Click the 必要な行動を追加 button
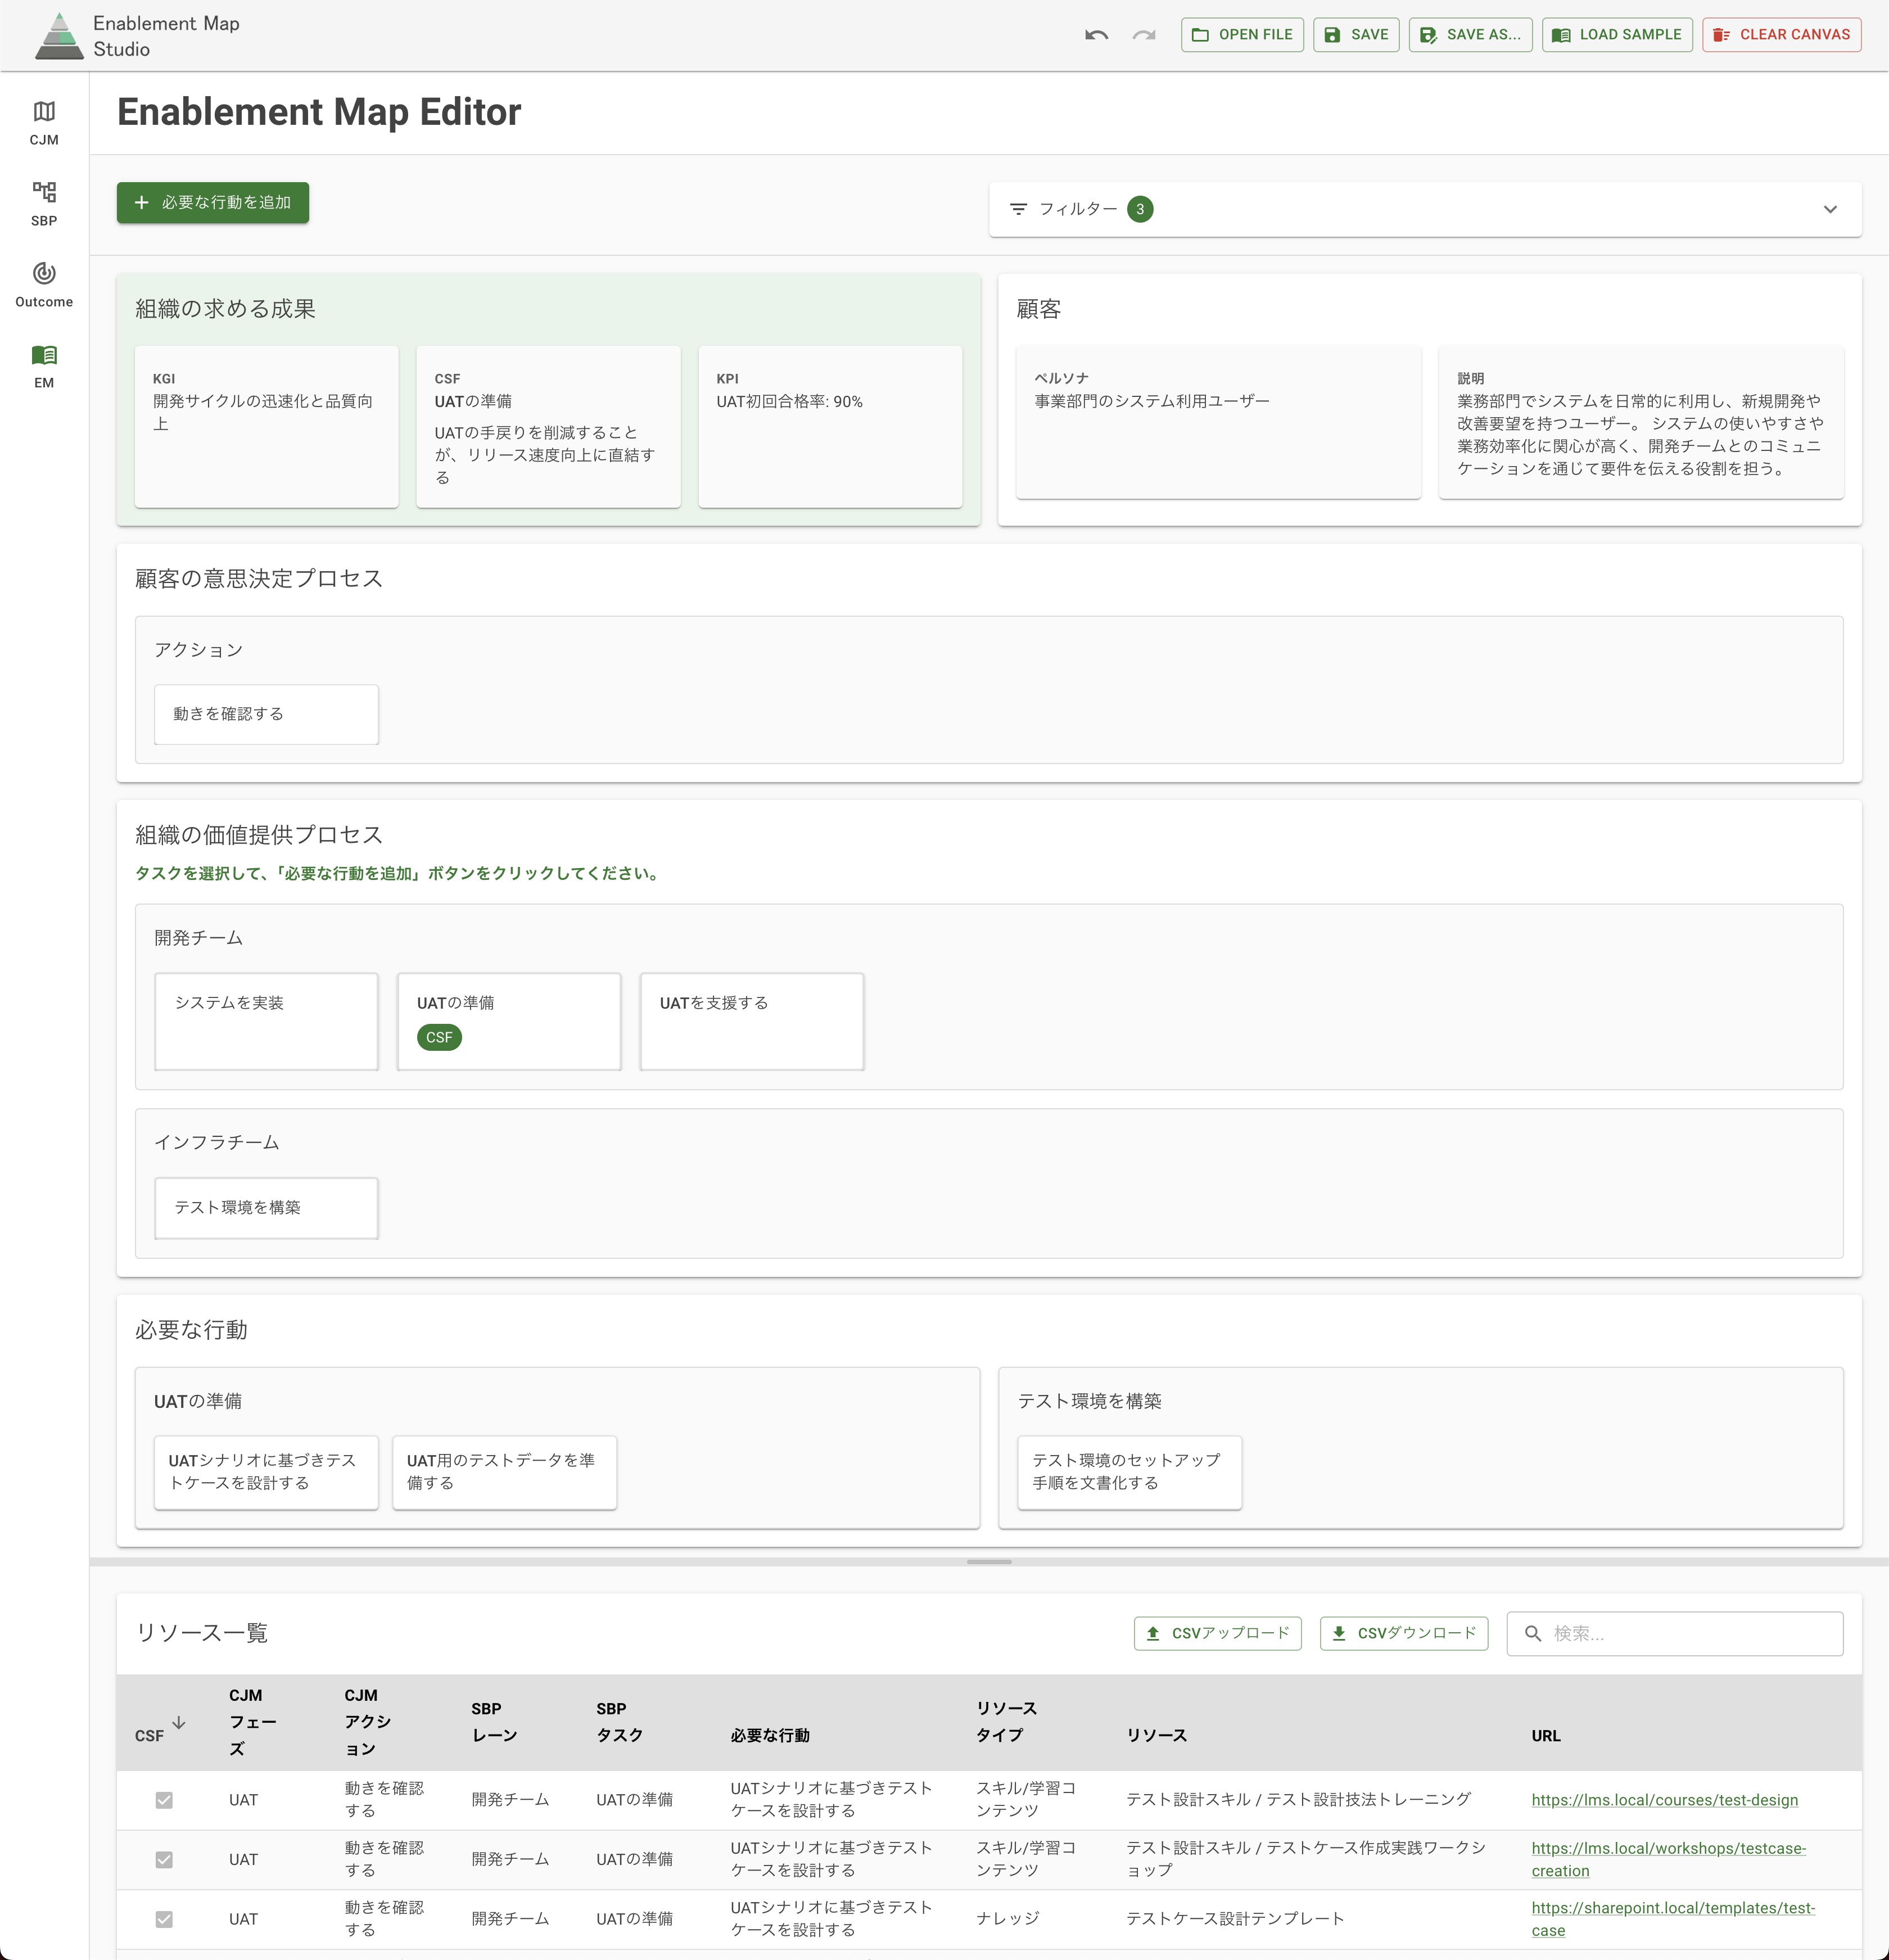This screenshot has width=1889, height=1960. pos(213,202)
